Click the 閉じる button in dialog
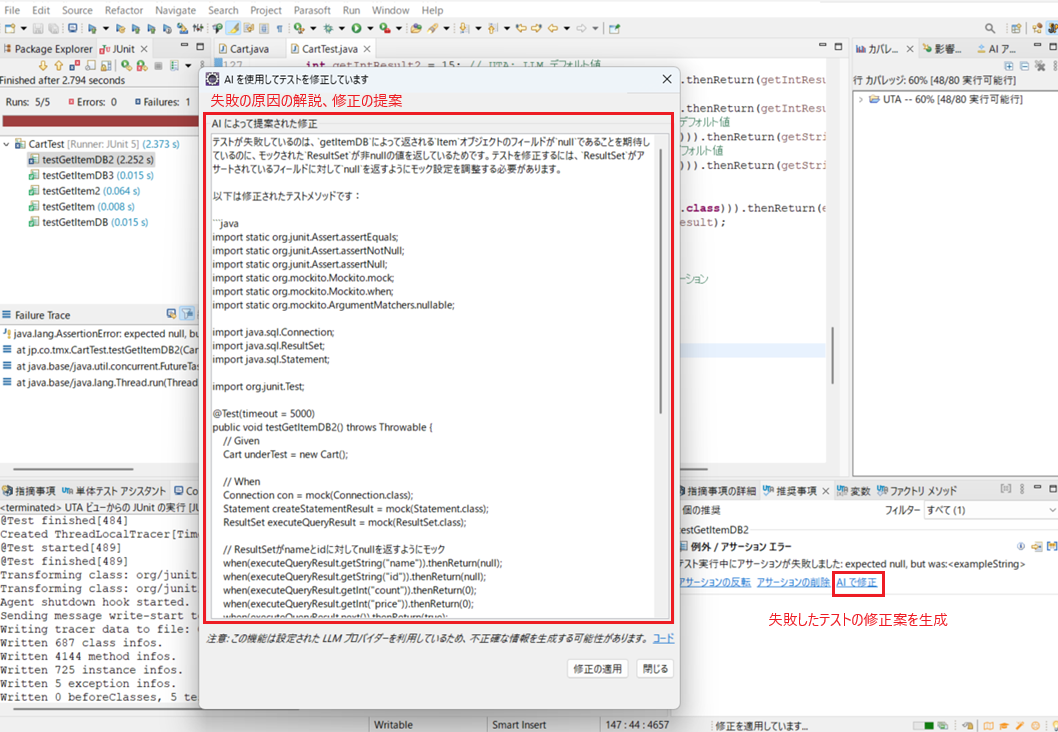The width and height of the screenshot is (1058, 732). (x=655, y=669)
